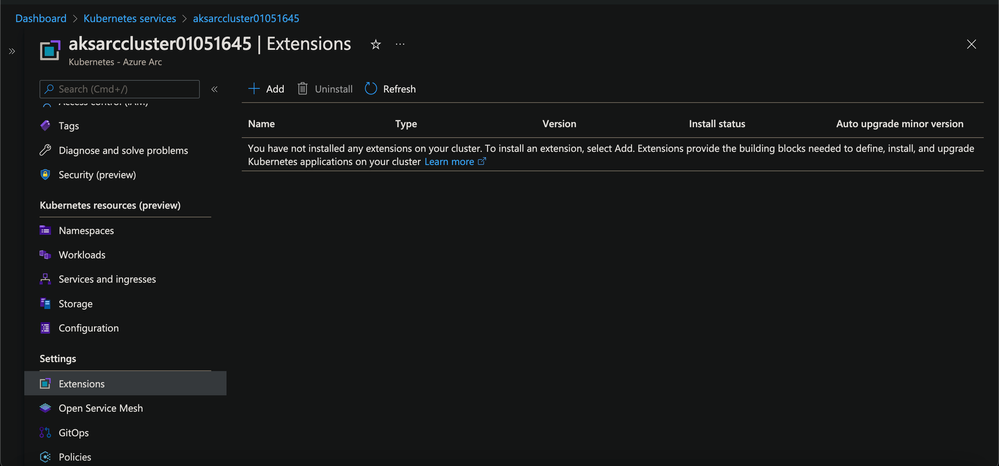This screenshot has height=466, width=999.
Task: Open Diagnose and solve problems
Action: click(125, 150)
